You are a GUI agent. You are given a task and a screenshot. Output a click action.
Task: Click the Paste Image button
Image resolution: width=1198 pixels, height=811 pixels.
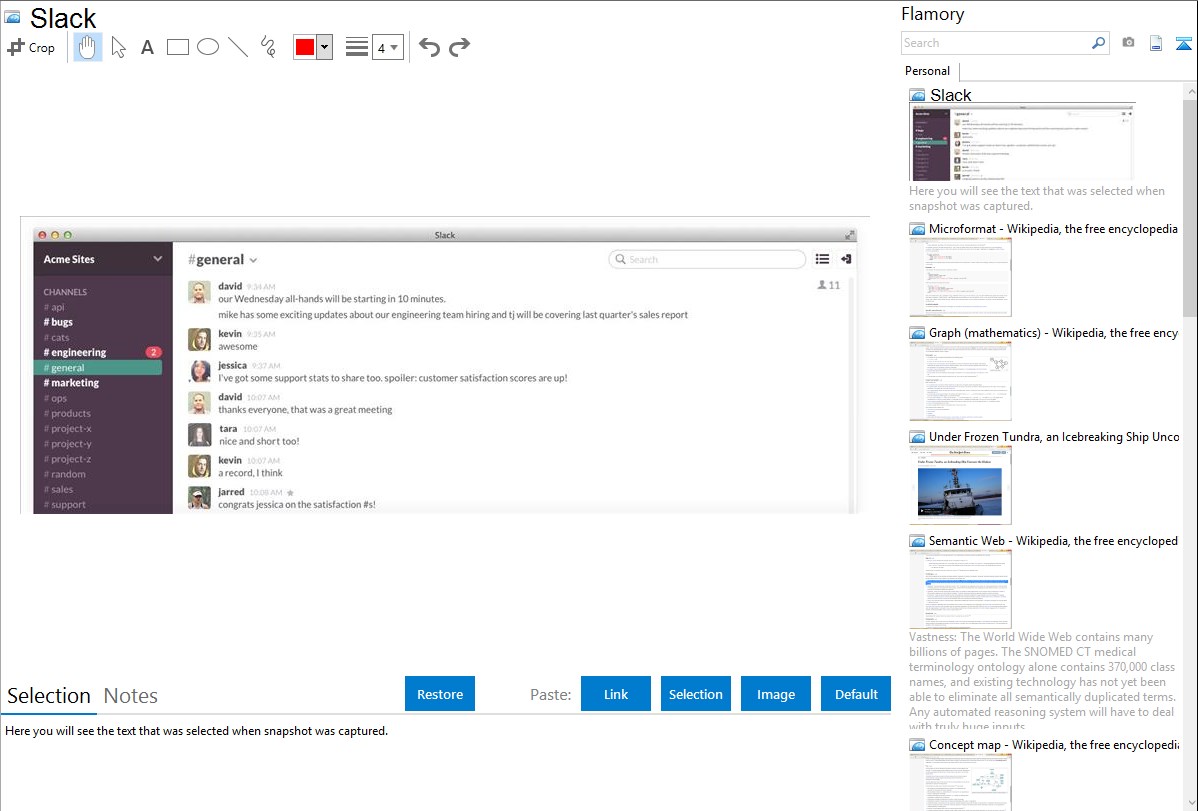[x=775, y=694]
